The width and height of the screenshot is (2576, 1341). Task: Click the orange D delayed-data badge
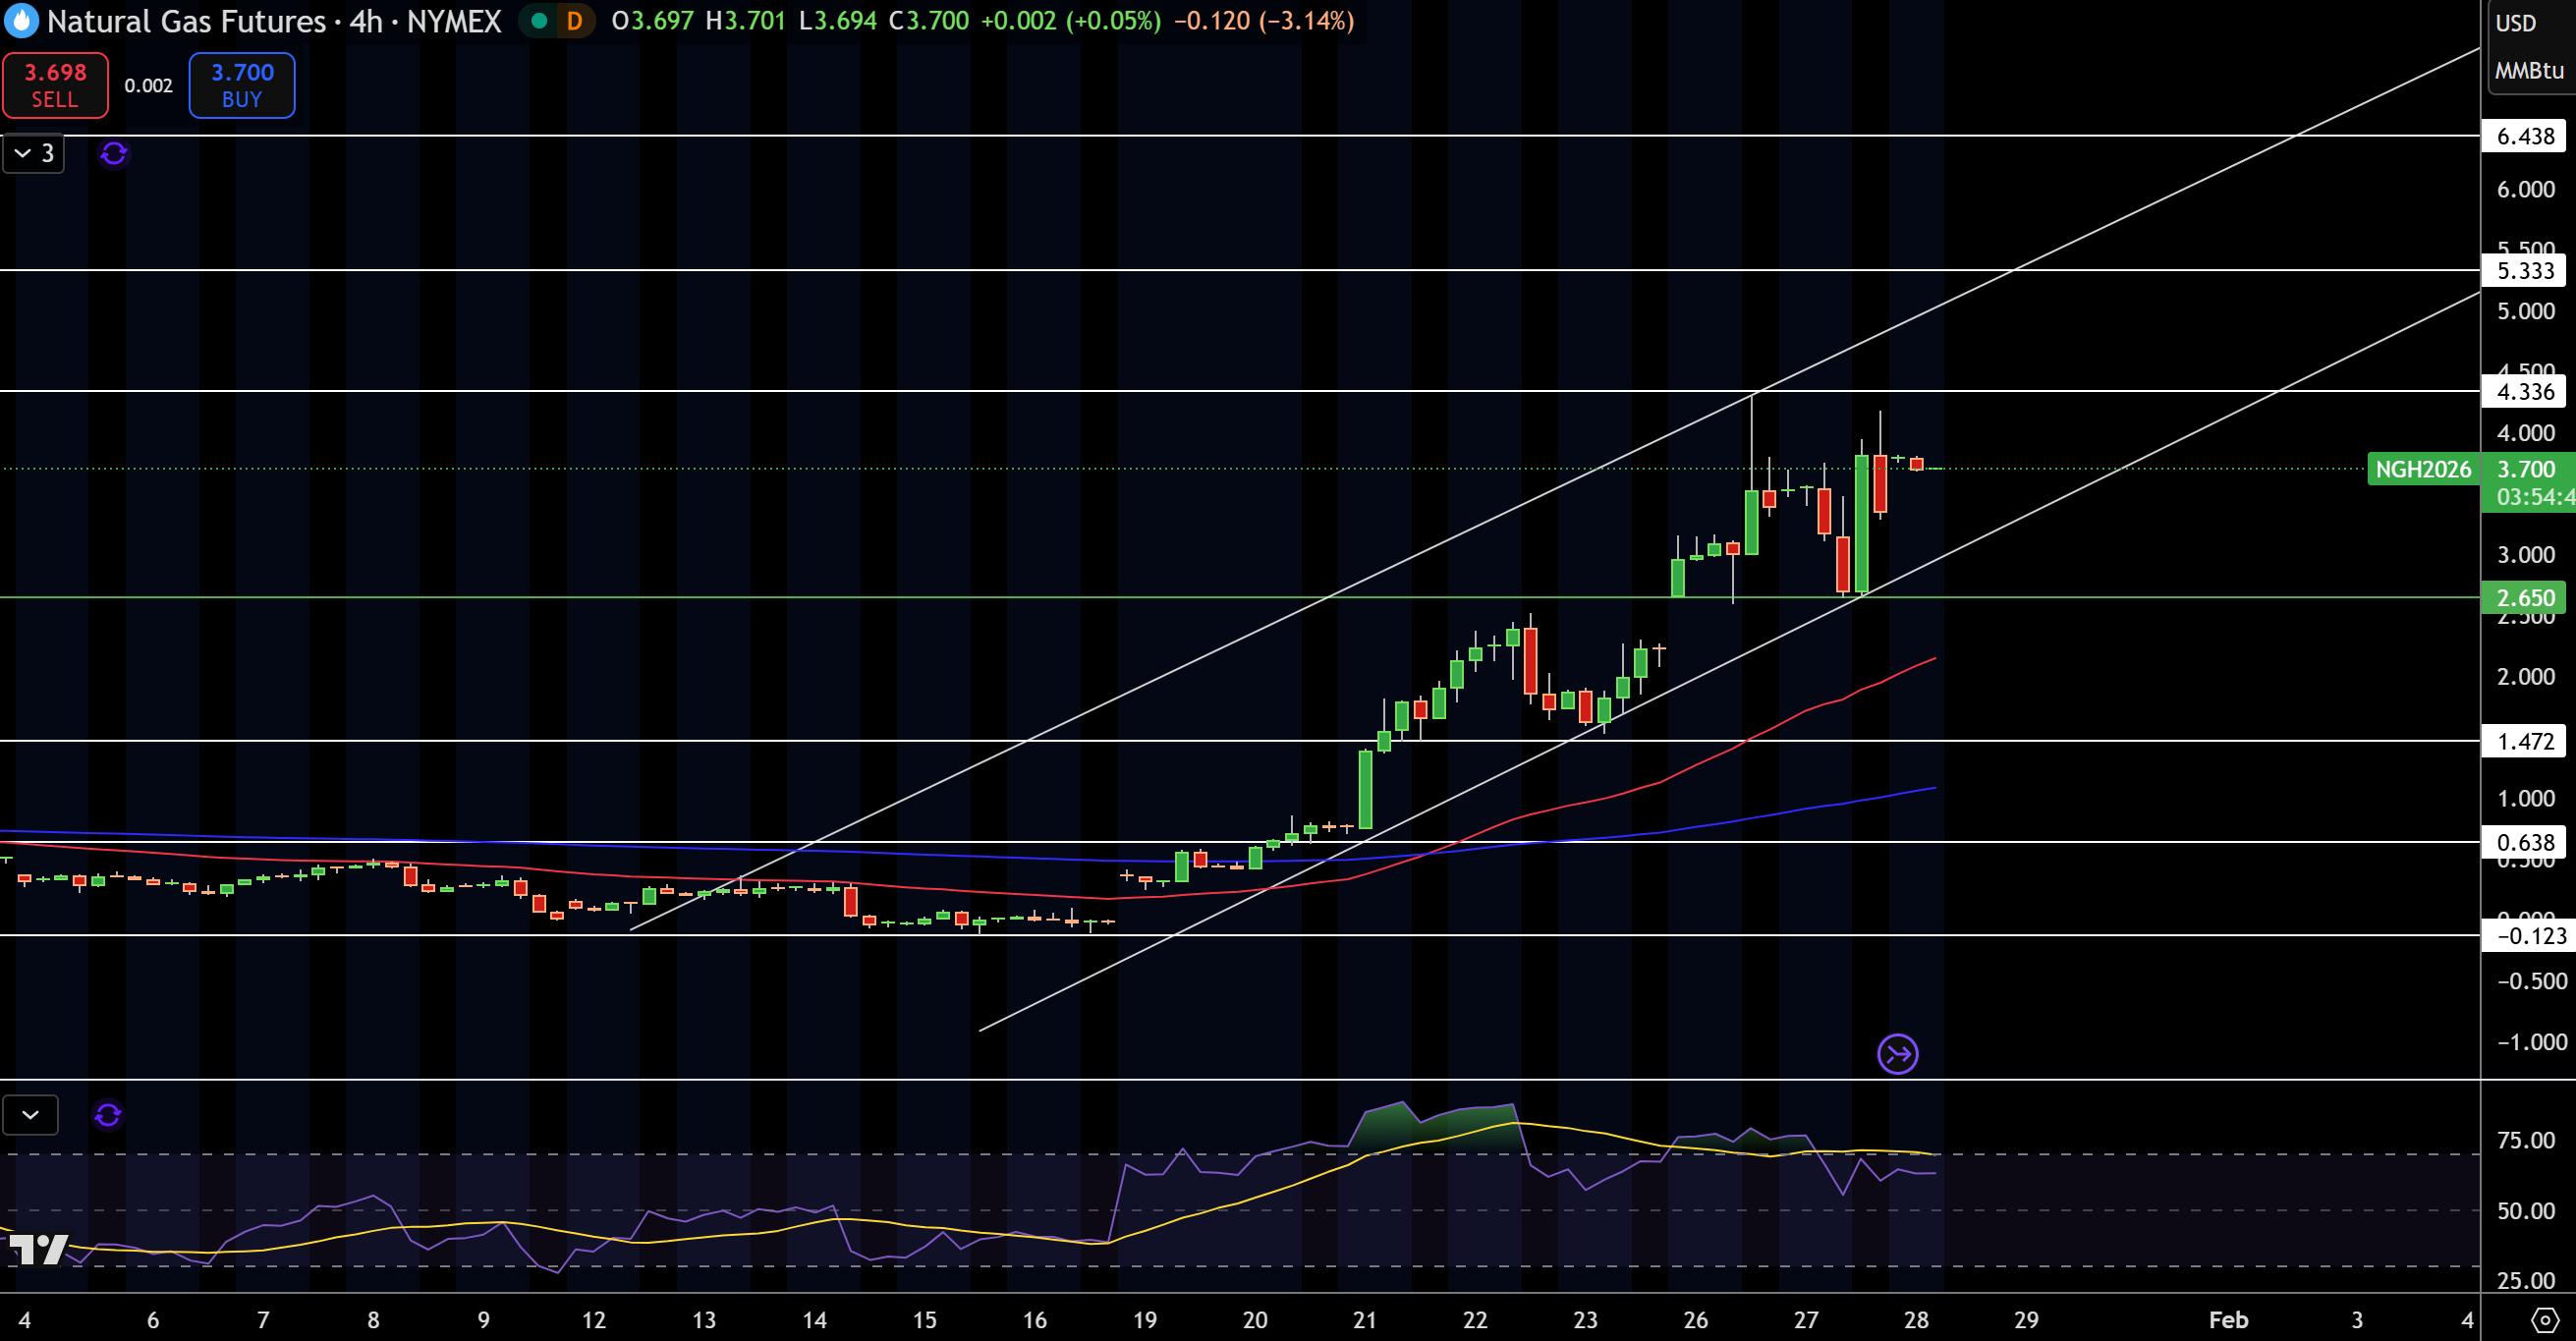574,20
